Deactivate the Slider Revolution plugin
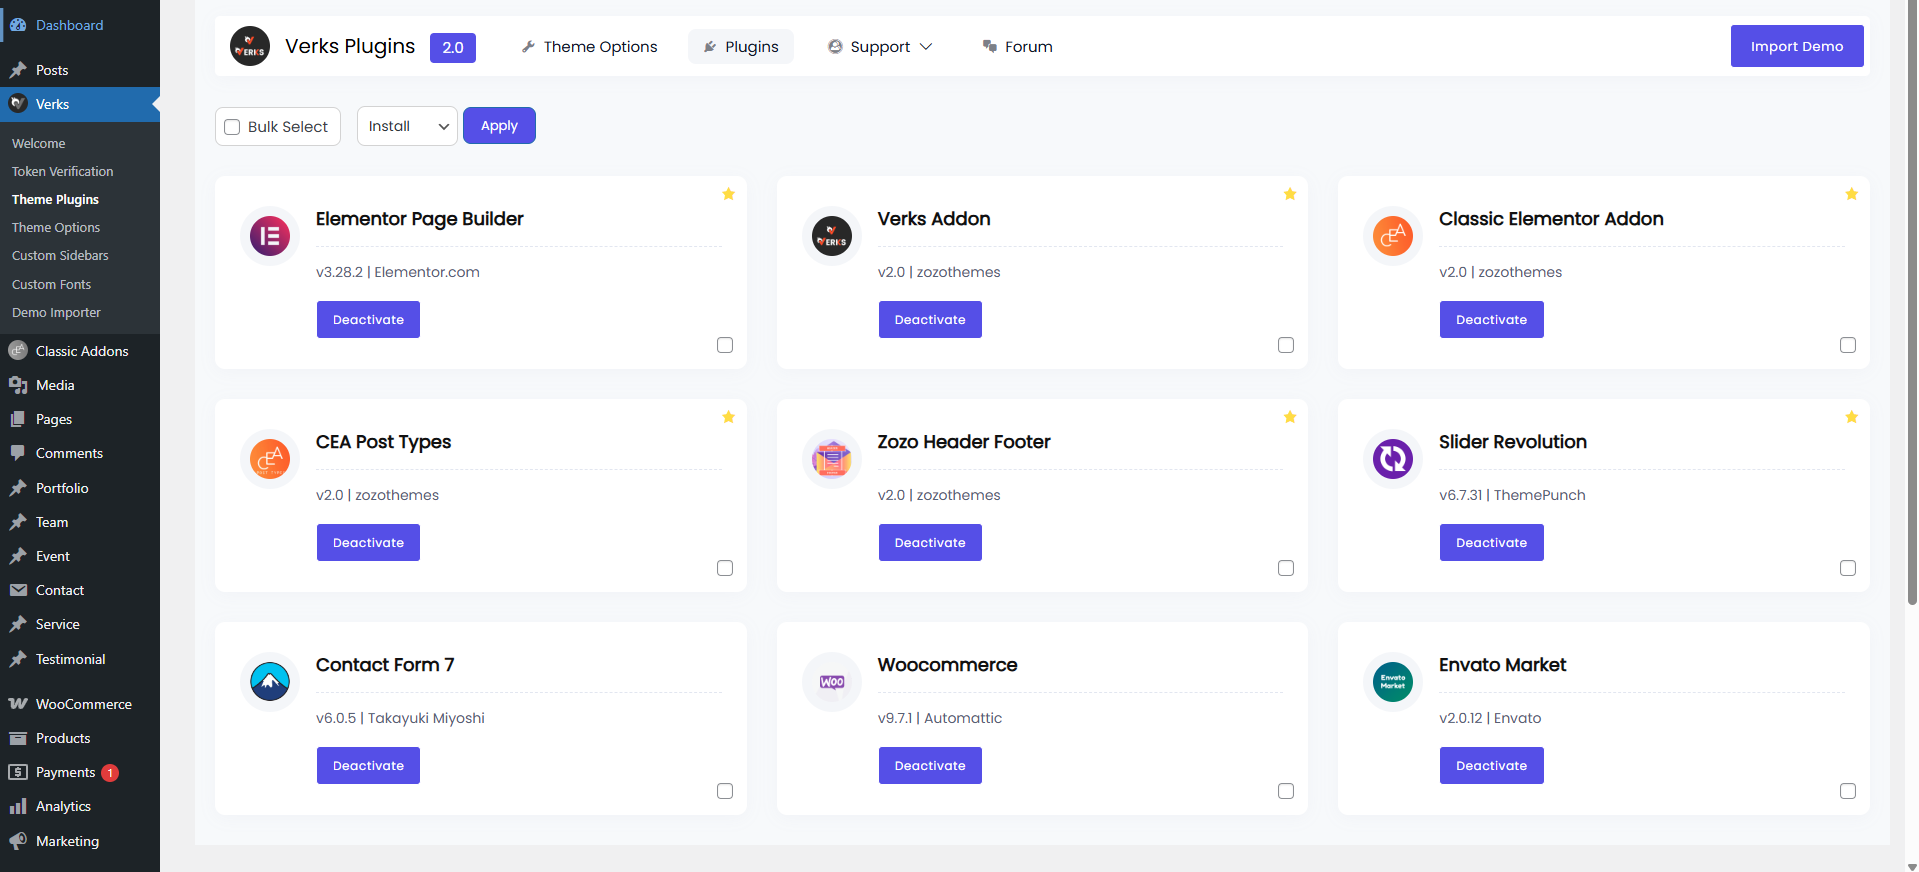Image resolution: width=1919 pixels, height=872 pixels. point(1490,543)
